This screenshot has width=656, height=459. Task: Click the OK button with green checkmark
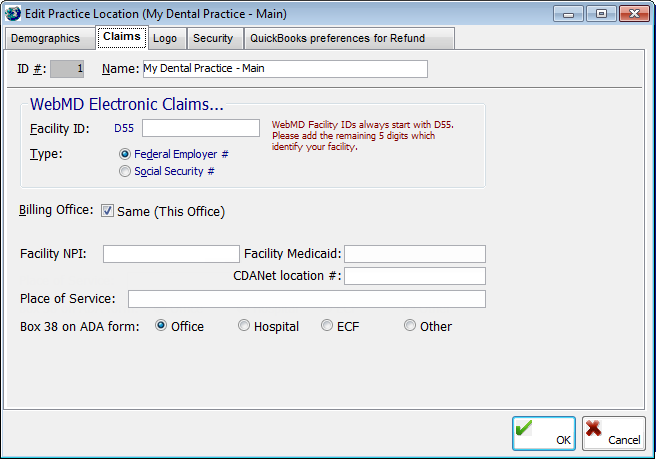click(x=544, y=434)
